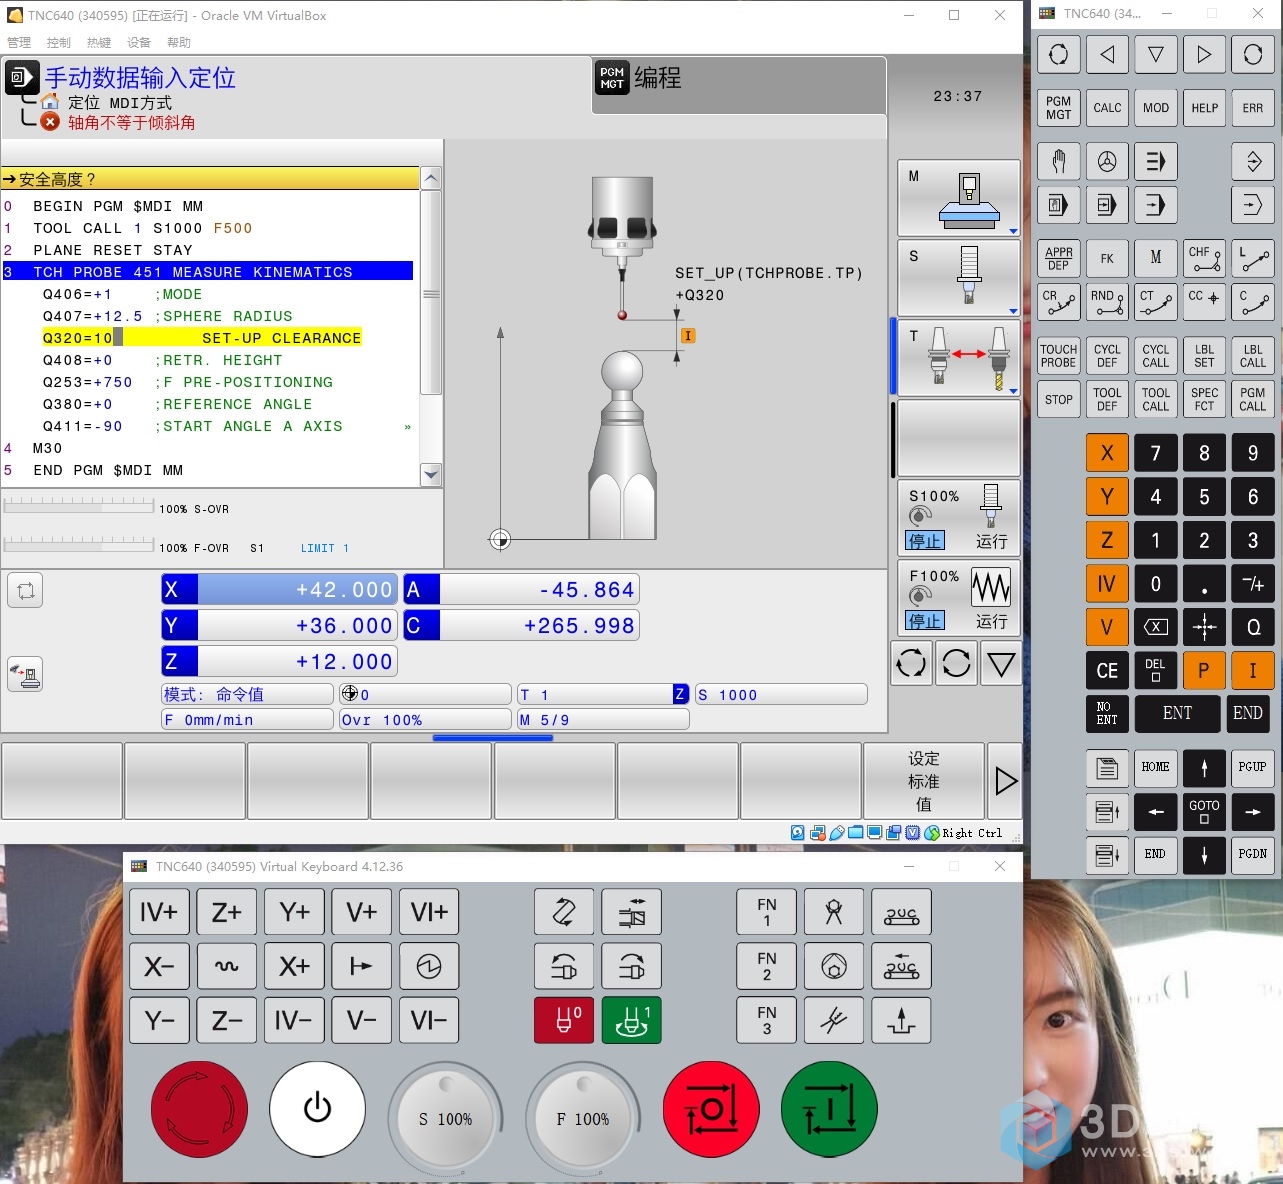Screen dimensions: 1283x1184
Task: Click the backspace key on keypad
Action: point(1156,627)
